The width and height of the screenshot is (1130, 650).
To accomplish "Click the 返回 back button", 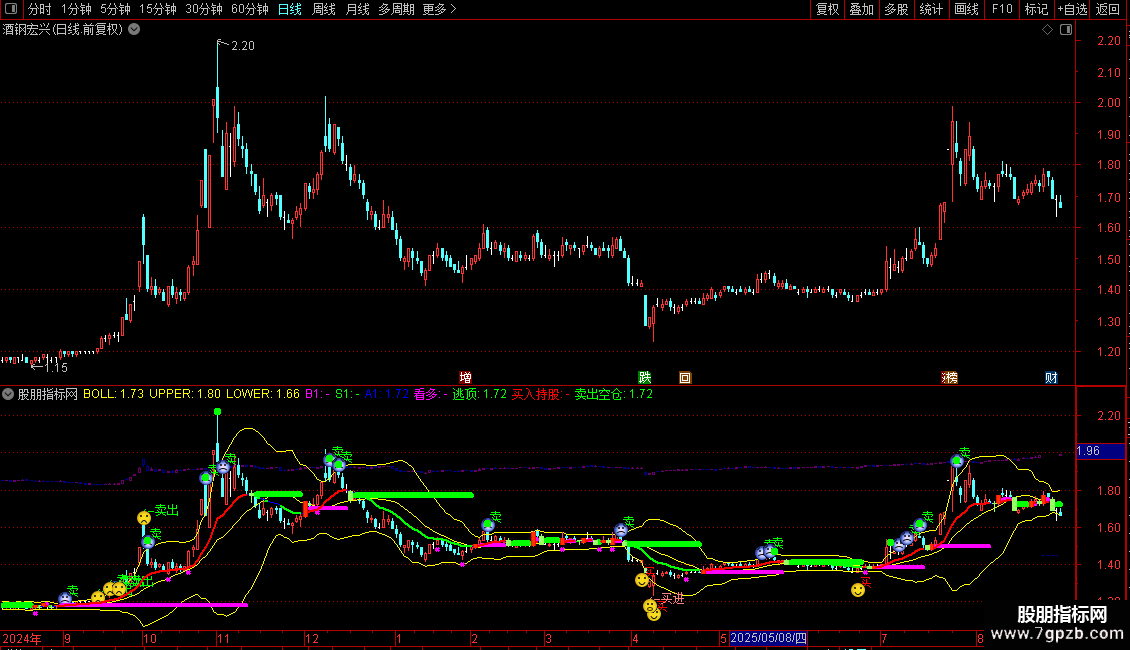I will click(x=1108, y=9).
